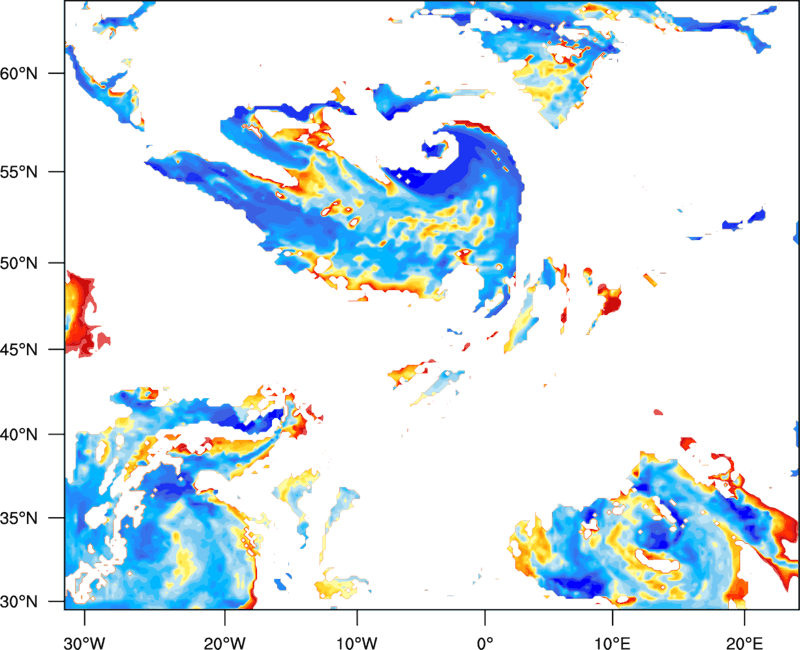
Task: Click the 35°N latitude label
Action: pos(19,518)
